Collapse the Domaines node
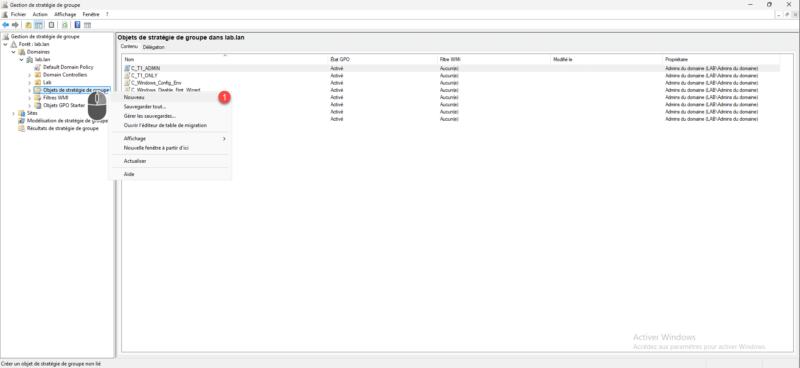The height and width of the screenshot is (368, 800). click(13, 52)
